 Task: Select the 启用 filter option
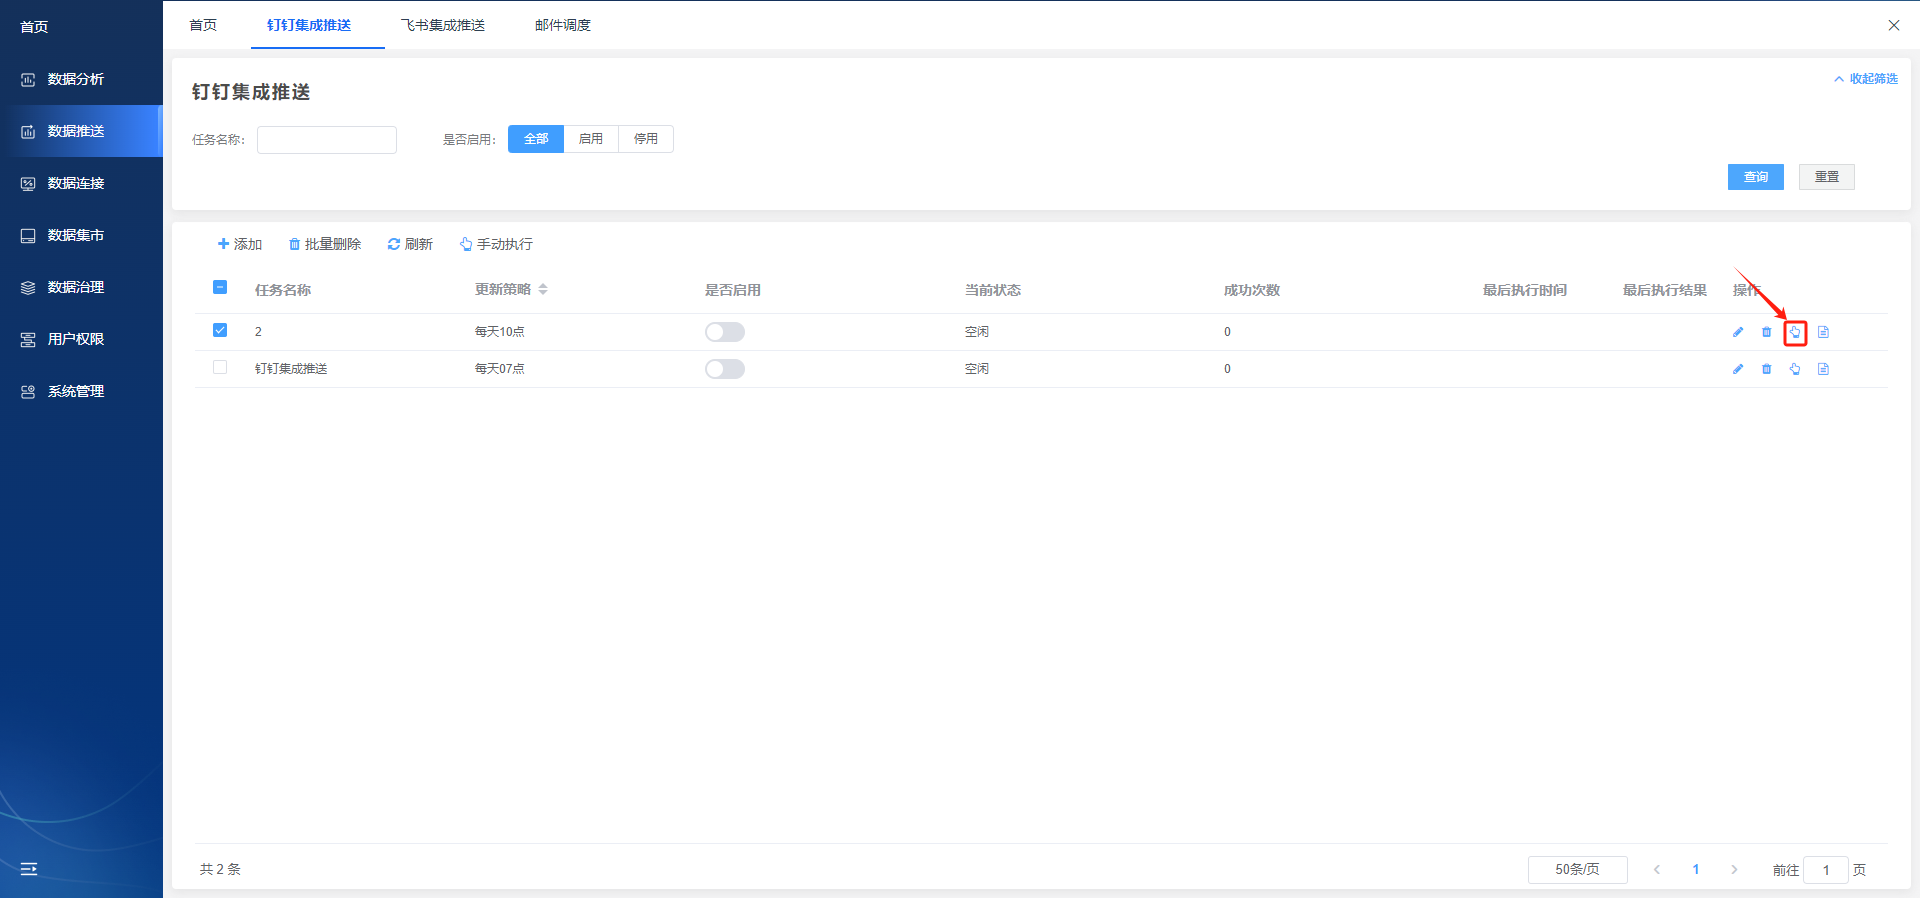click(x=591, y=139)
